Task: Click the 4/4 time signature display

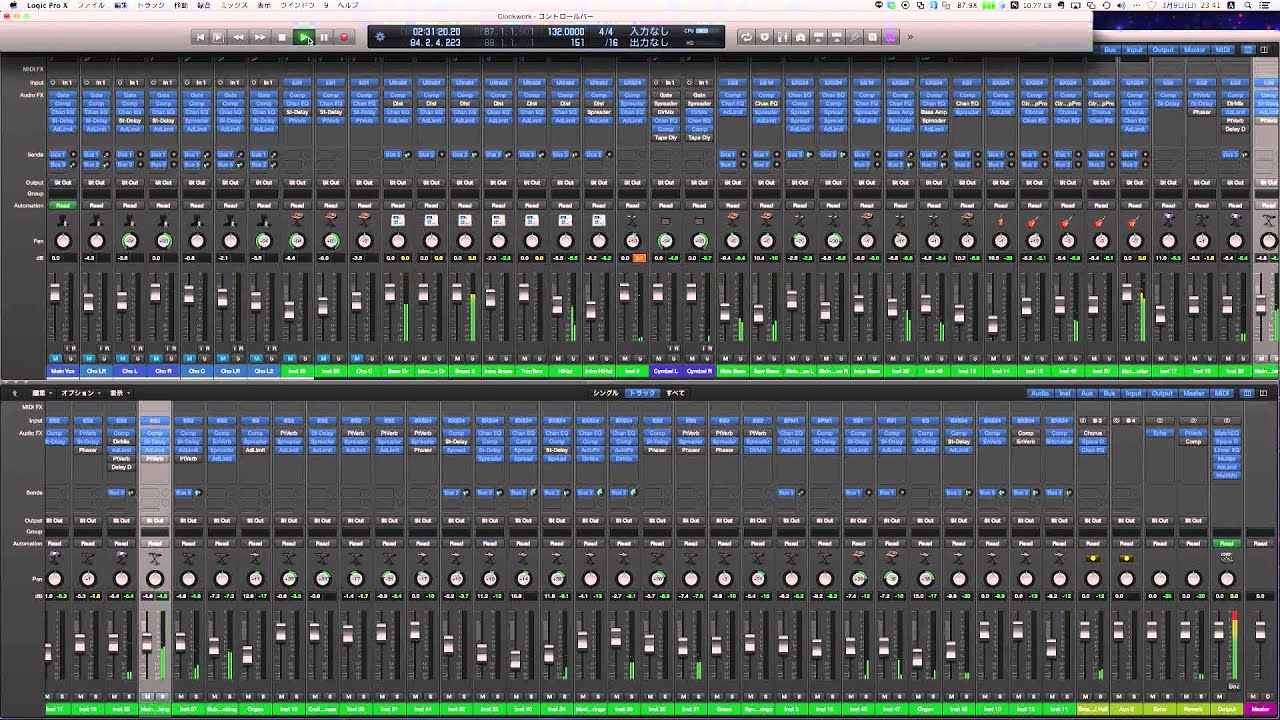Action: [x=606, y=32]
